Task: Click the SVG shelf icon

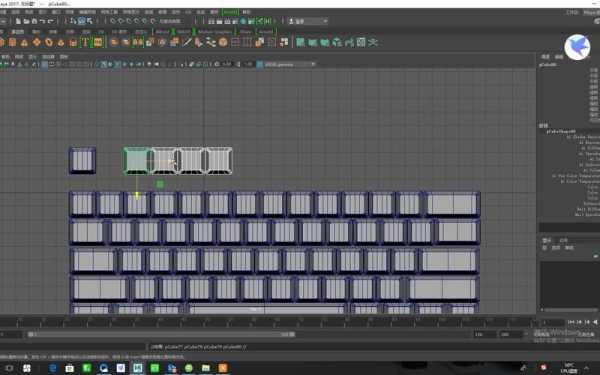Action: tap(98, 42)
